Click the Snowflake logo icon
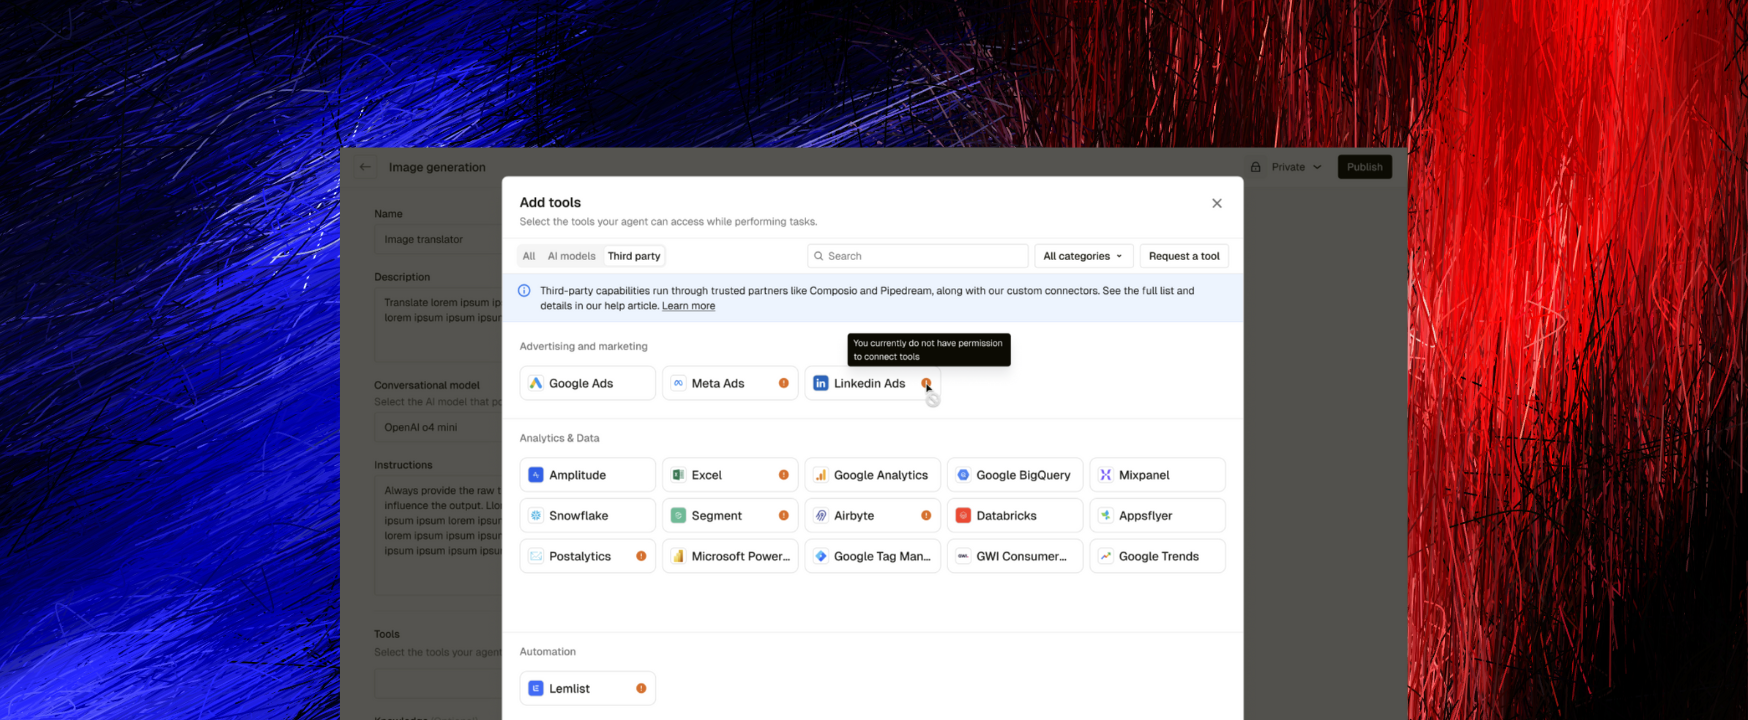Image resolution: width=1748 pixels, height=720 pixels. click(536, 516)
